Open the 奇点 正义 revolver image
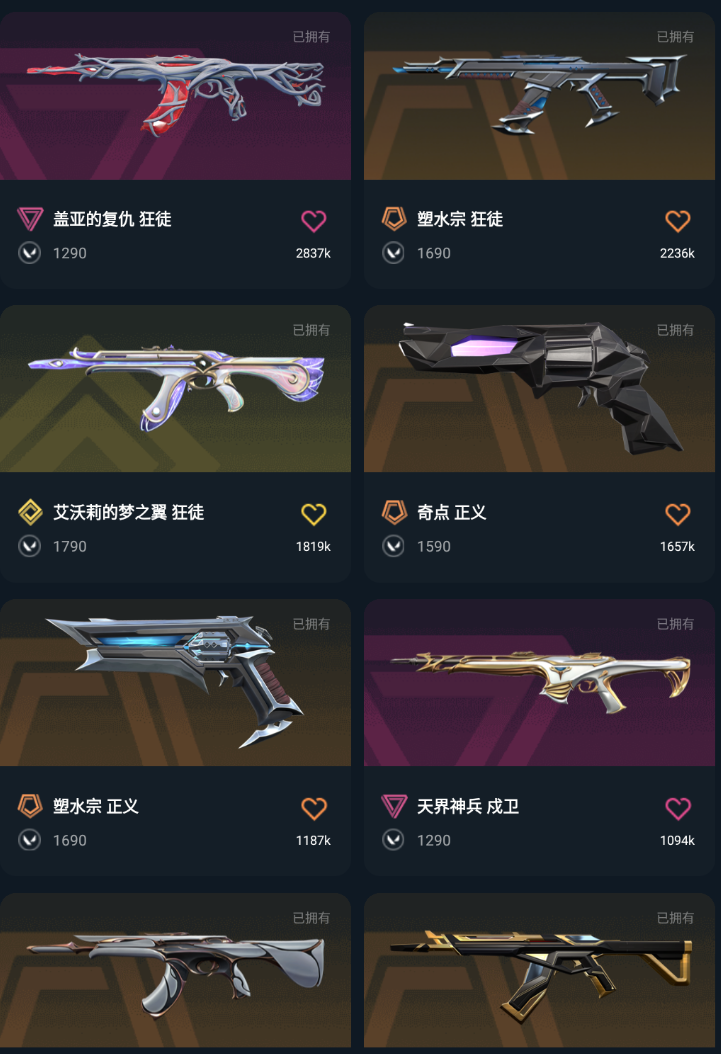 pyautogui.click(x=540, y=389)
